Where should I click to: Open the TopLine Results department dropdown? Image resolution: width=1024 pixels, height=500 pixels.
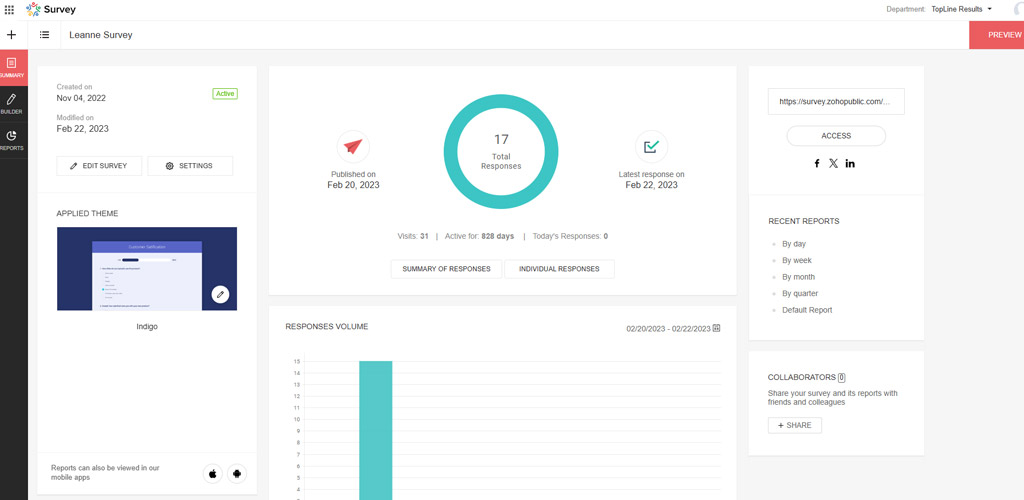(961, 9)
